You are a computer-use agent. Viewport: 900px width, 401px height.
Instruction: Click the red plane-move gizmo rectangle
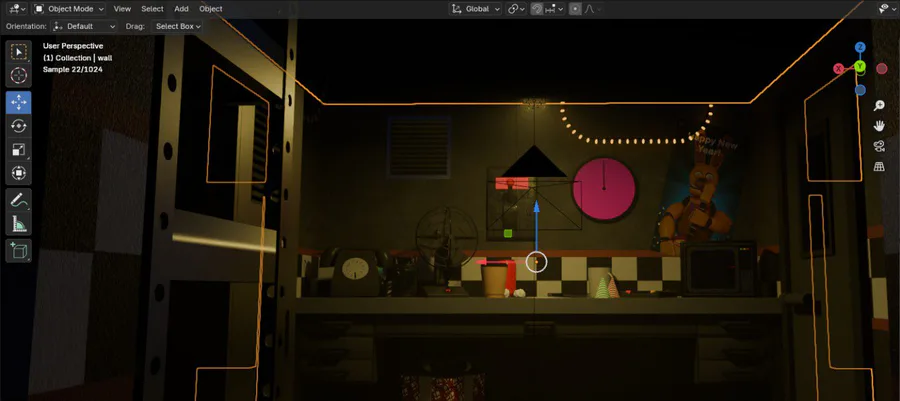(x=512, y=183)
